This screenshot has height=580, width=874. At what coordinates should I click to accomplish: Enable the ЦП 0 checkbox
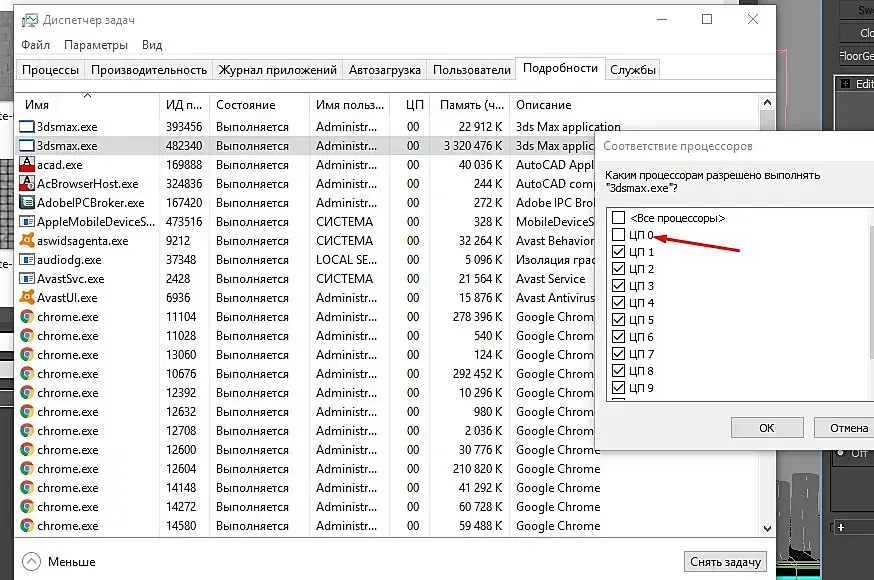pyautogui.click(x=618, y=235)
